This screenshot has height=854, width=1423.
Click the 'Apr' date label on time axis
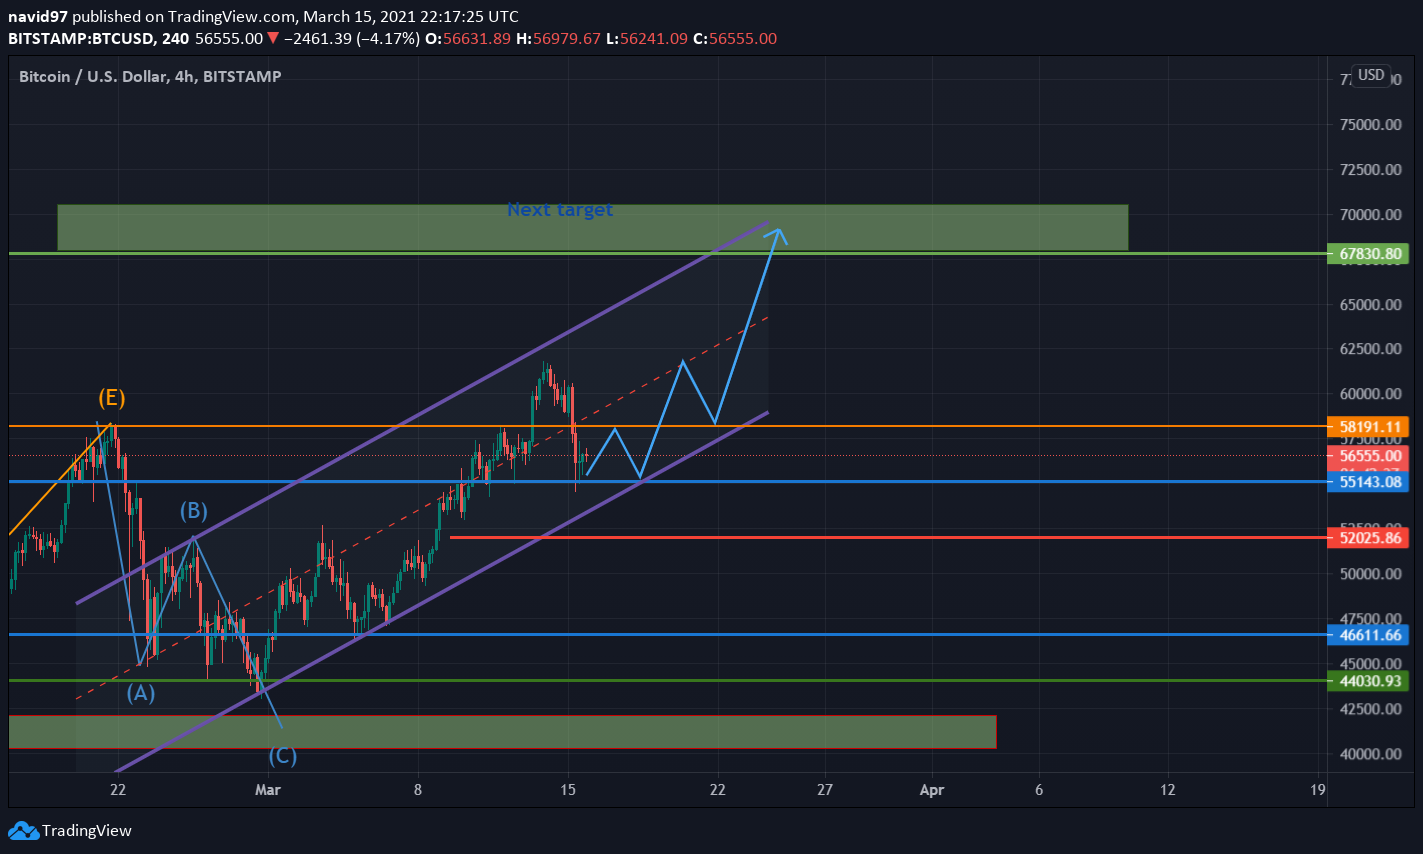932,790
